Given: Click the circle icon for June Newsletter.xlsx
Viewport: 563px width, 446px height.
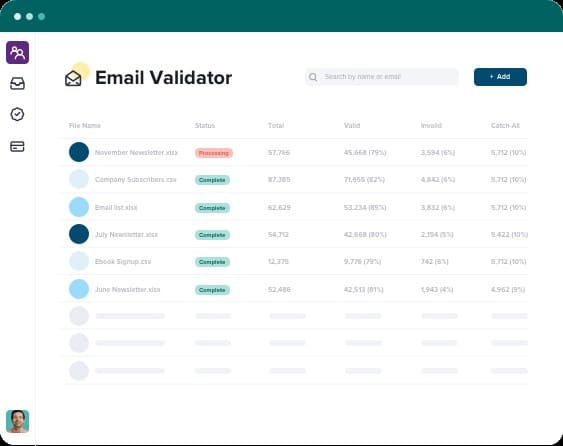Looking at the screenshot, I should click(x=79, y=289).
